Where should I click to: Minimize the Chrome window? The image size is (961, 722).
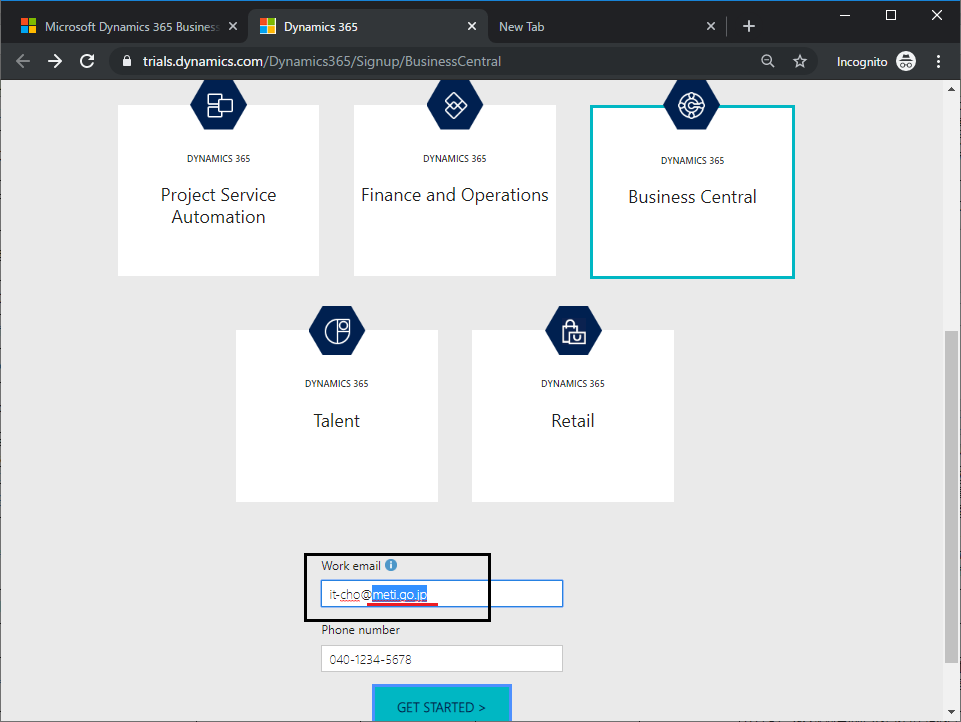[845, 15]
